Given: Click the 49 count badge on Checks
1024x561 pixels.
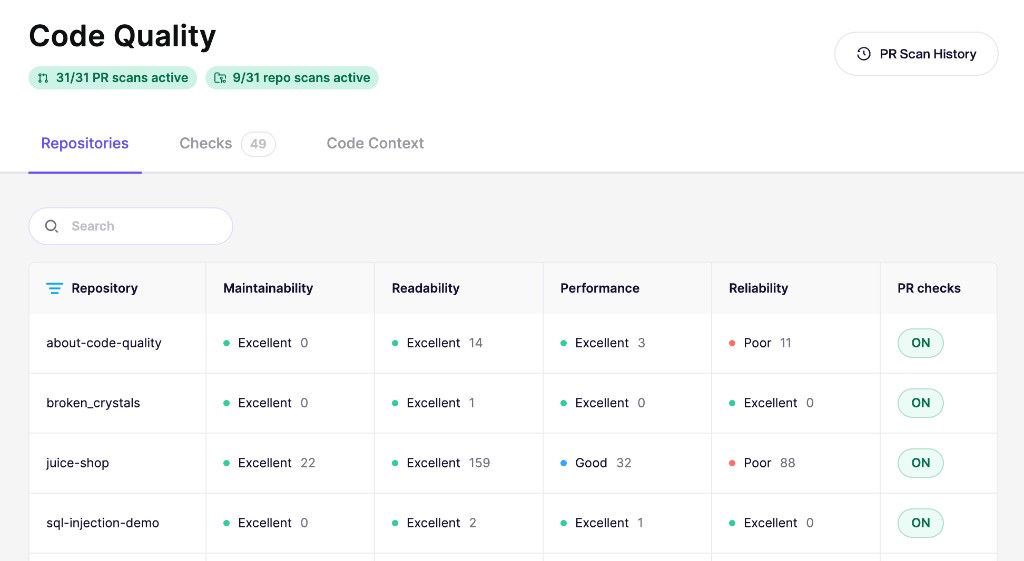Looking at the screenshot, I should [258, 144].
